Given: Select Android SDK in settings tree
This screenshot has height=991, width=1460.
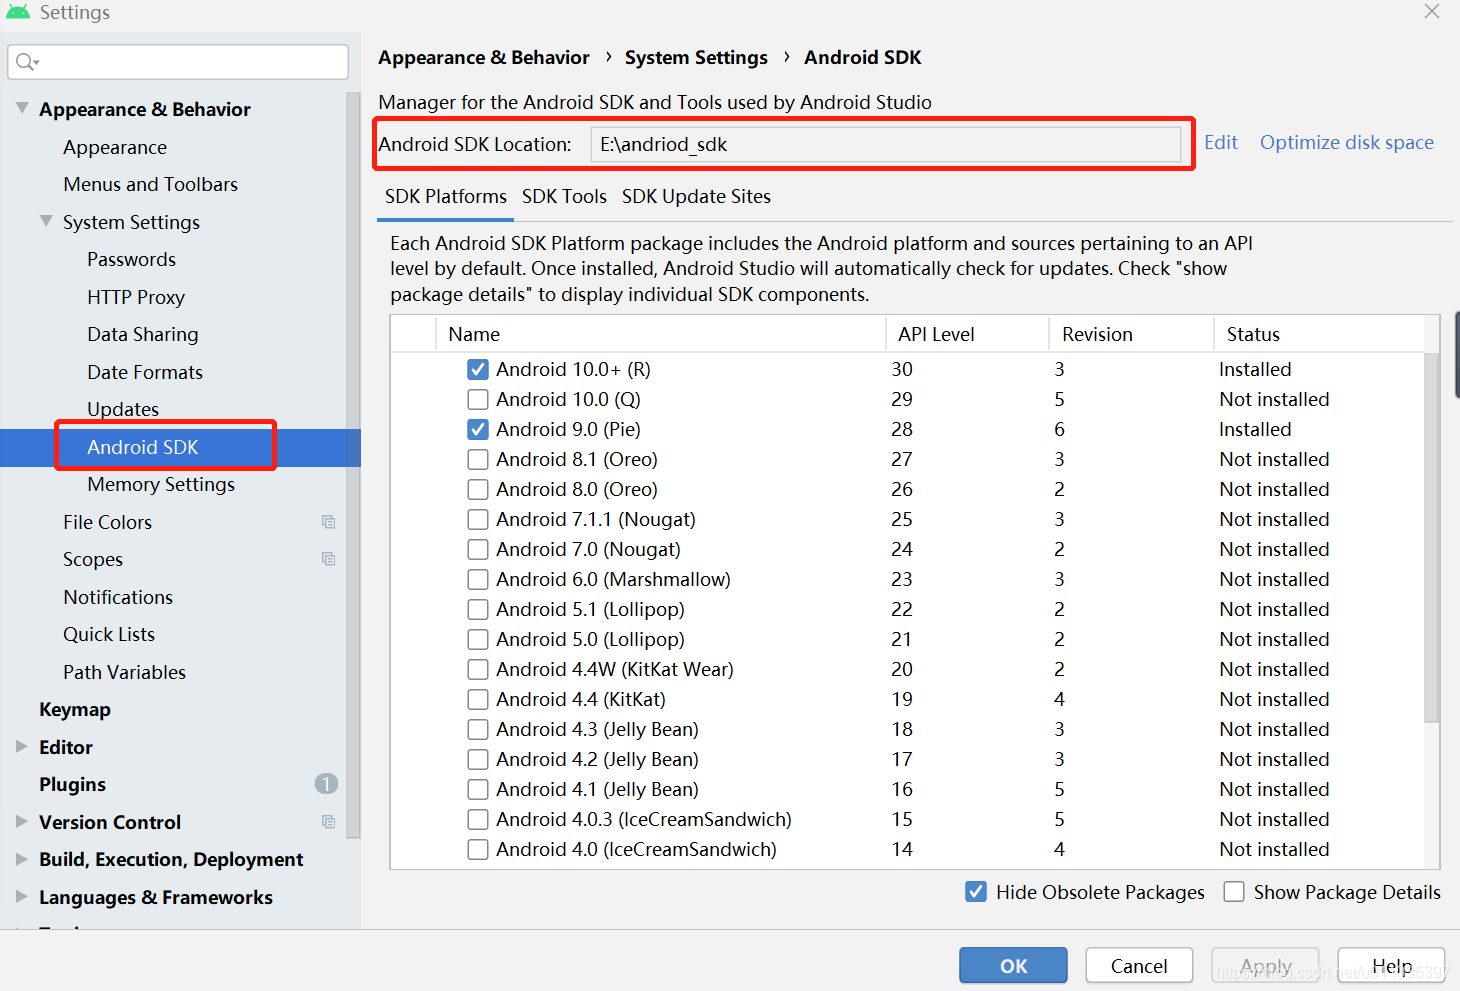Looking at the screenshot, I should coord(143,447).
